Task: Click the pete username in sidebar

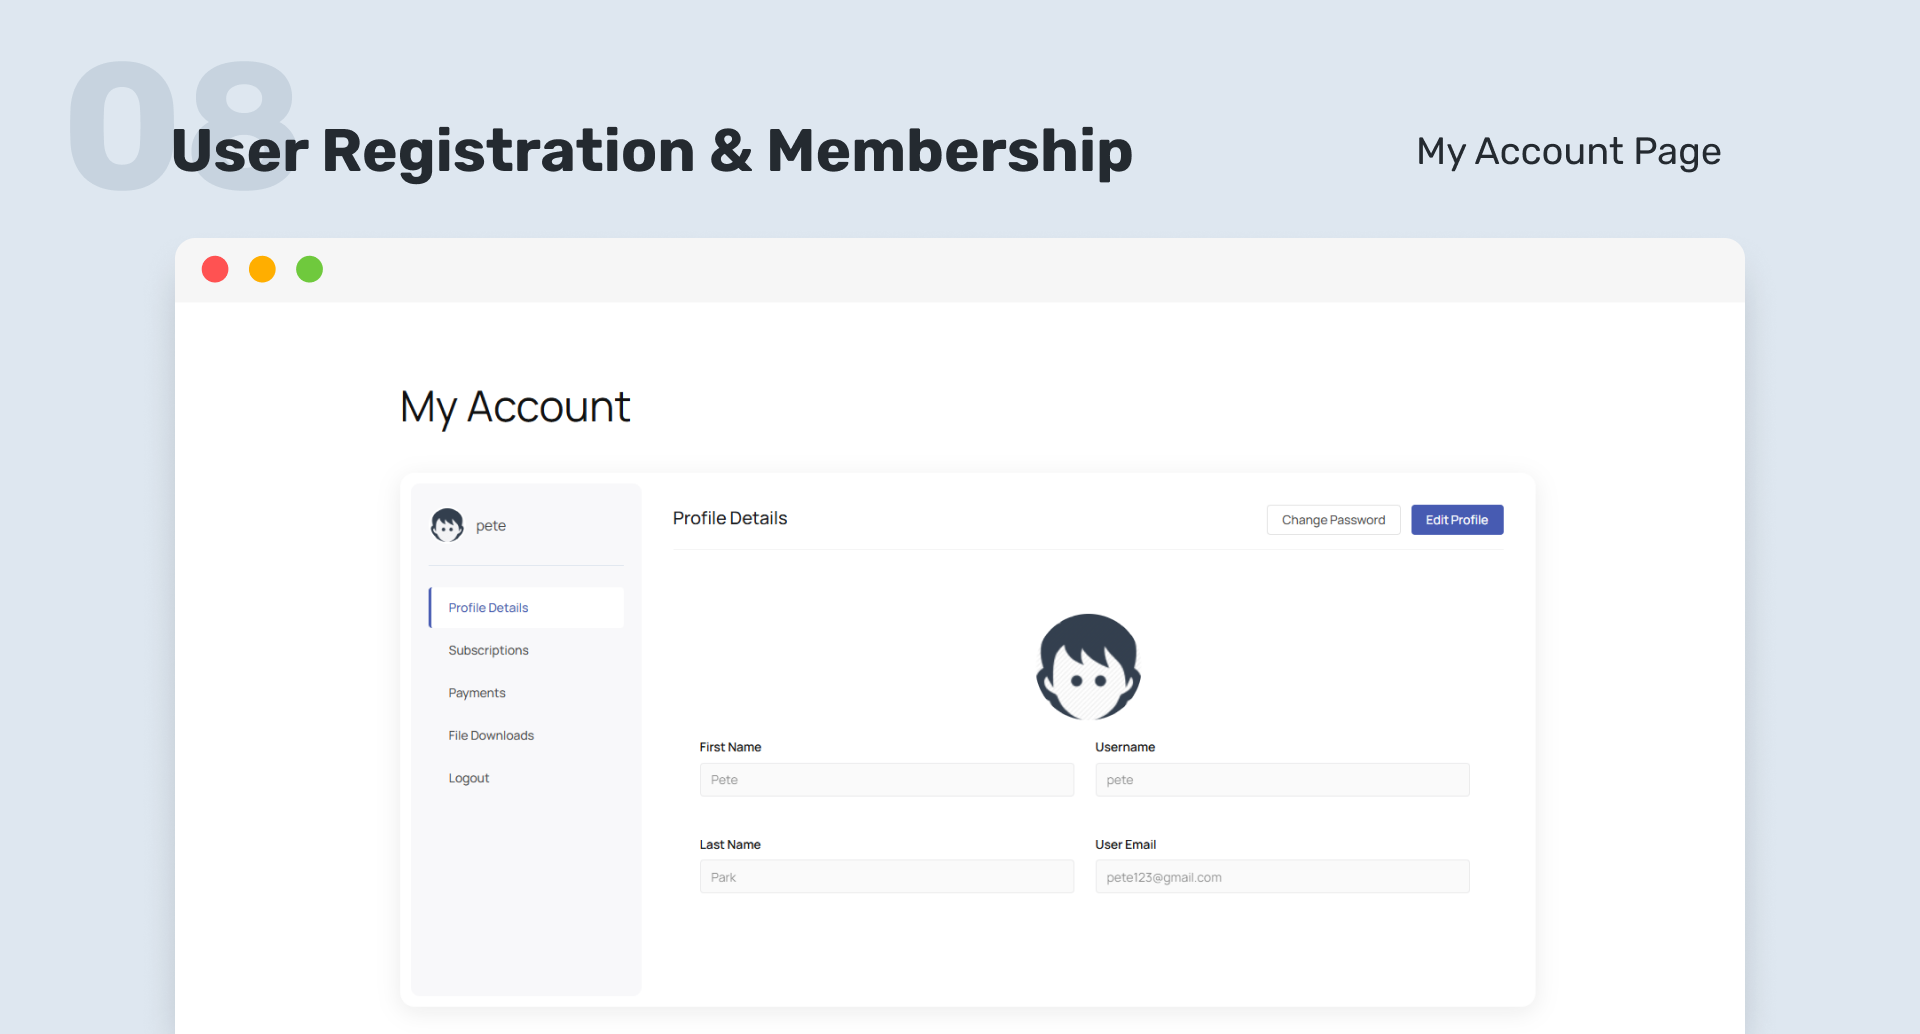Action: (491, 526)
